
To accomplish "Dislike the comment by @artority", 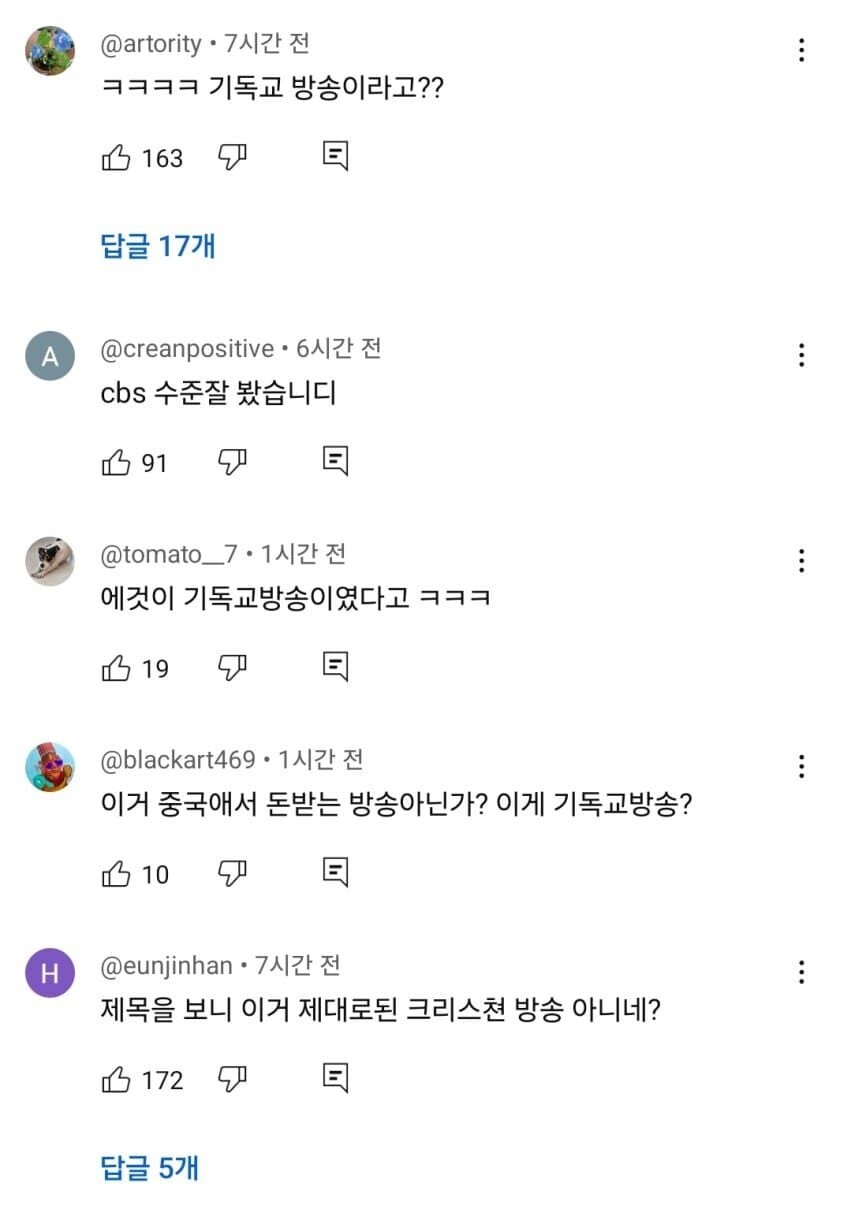I will click(232, 157).
